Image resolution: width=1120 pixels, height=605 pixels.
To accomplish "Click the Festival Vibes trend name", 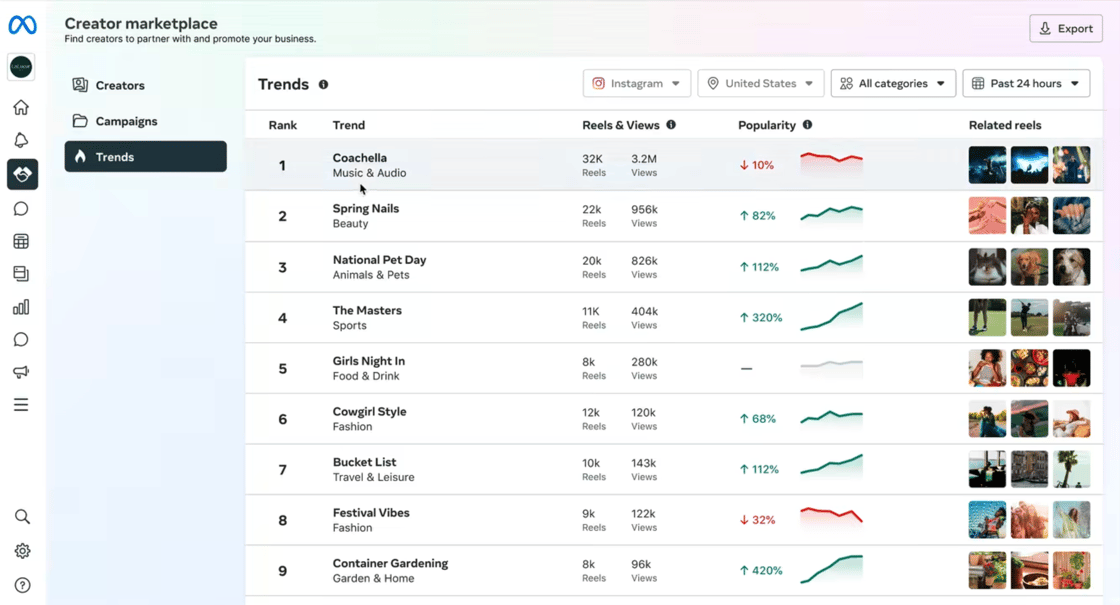I will click(371, 513).
